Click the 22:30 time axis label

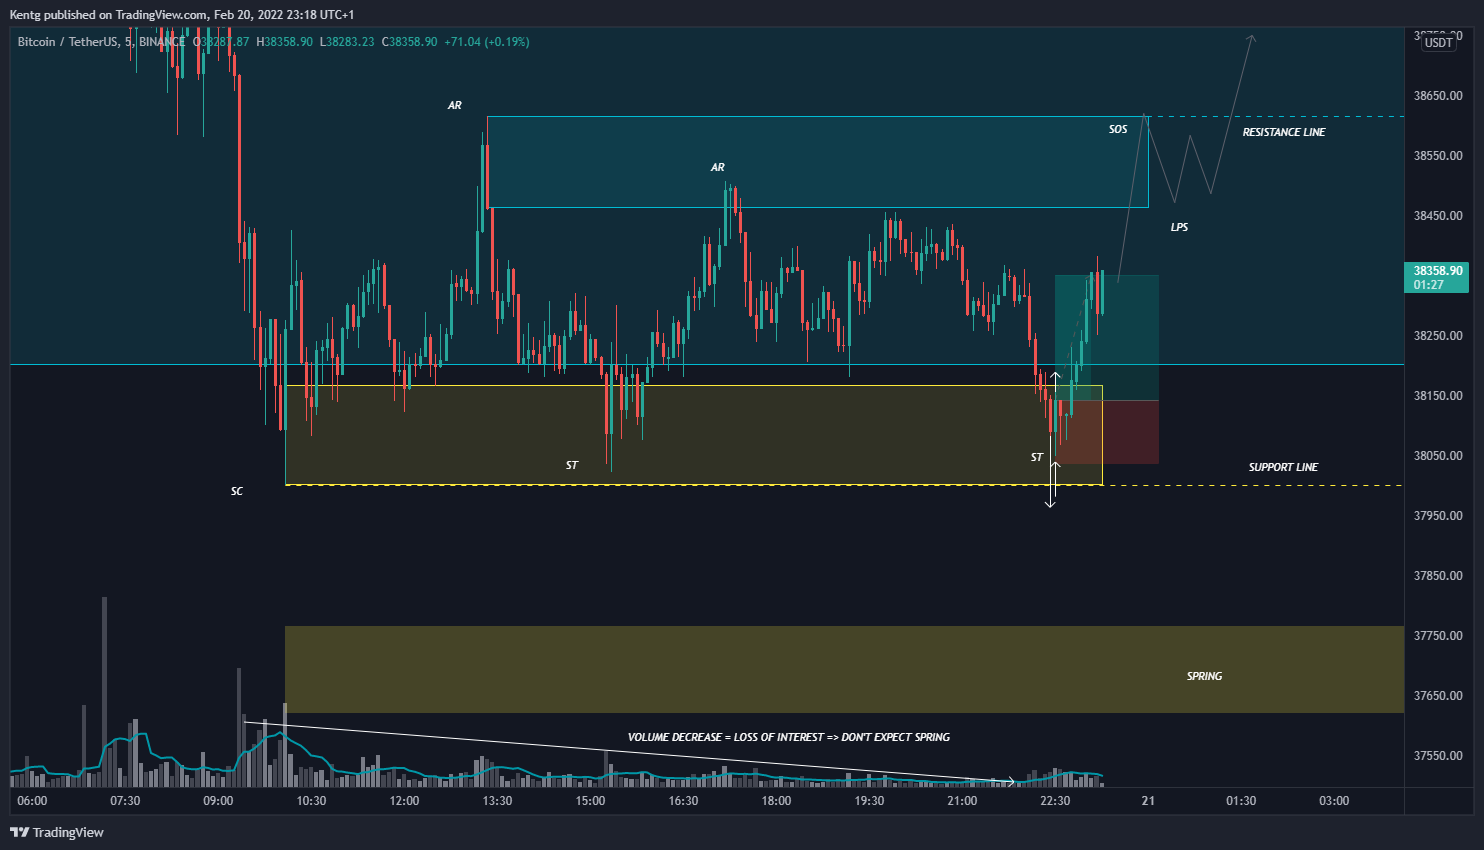point(1055,801)
